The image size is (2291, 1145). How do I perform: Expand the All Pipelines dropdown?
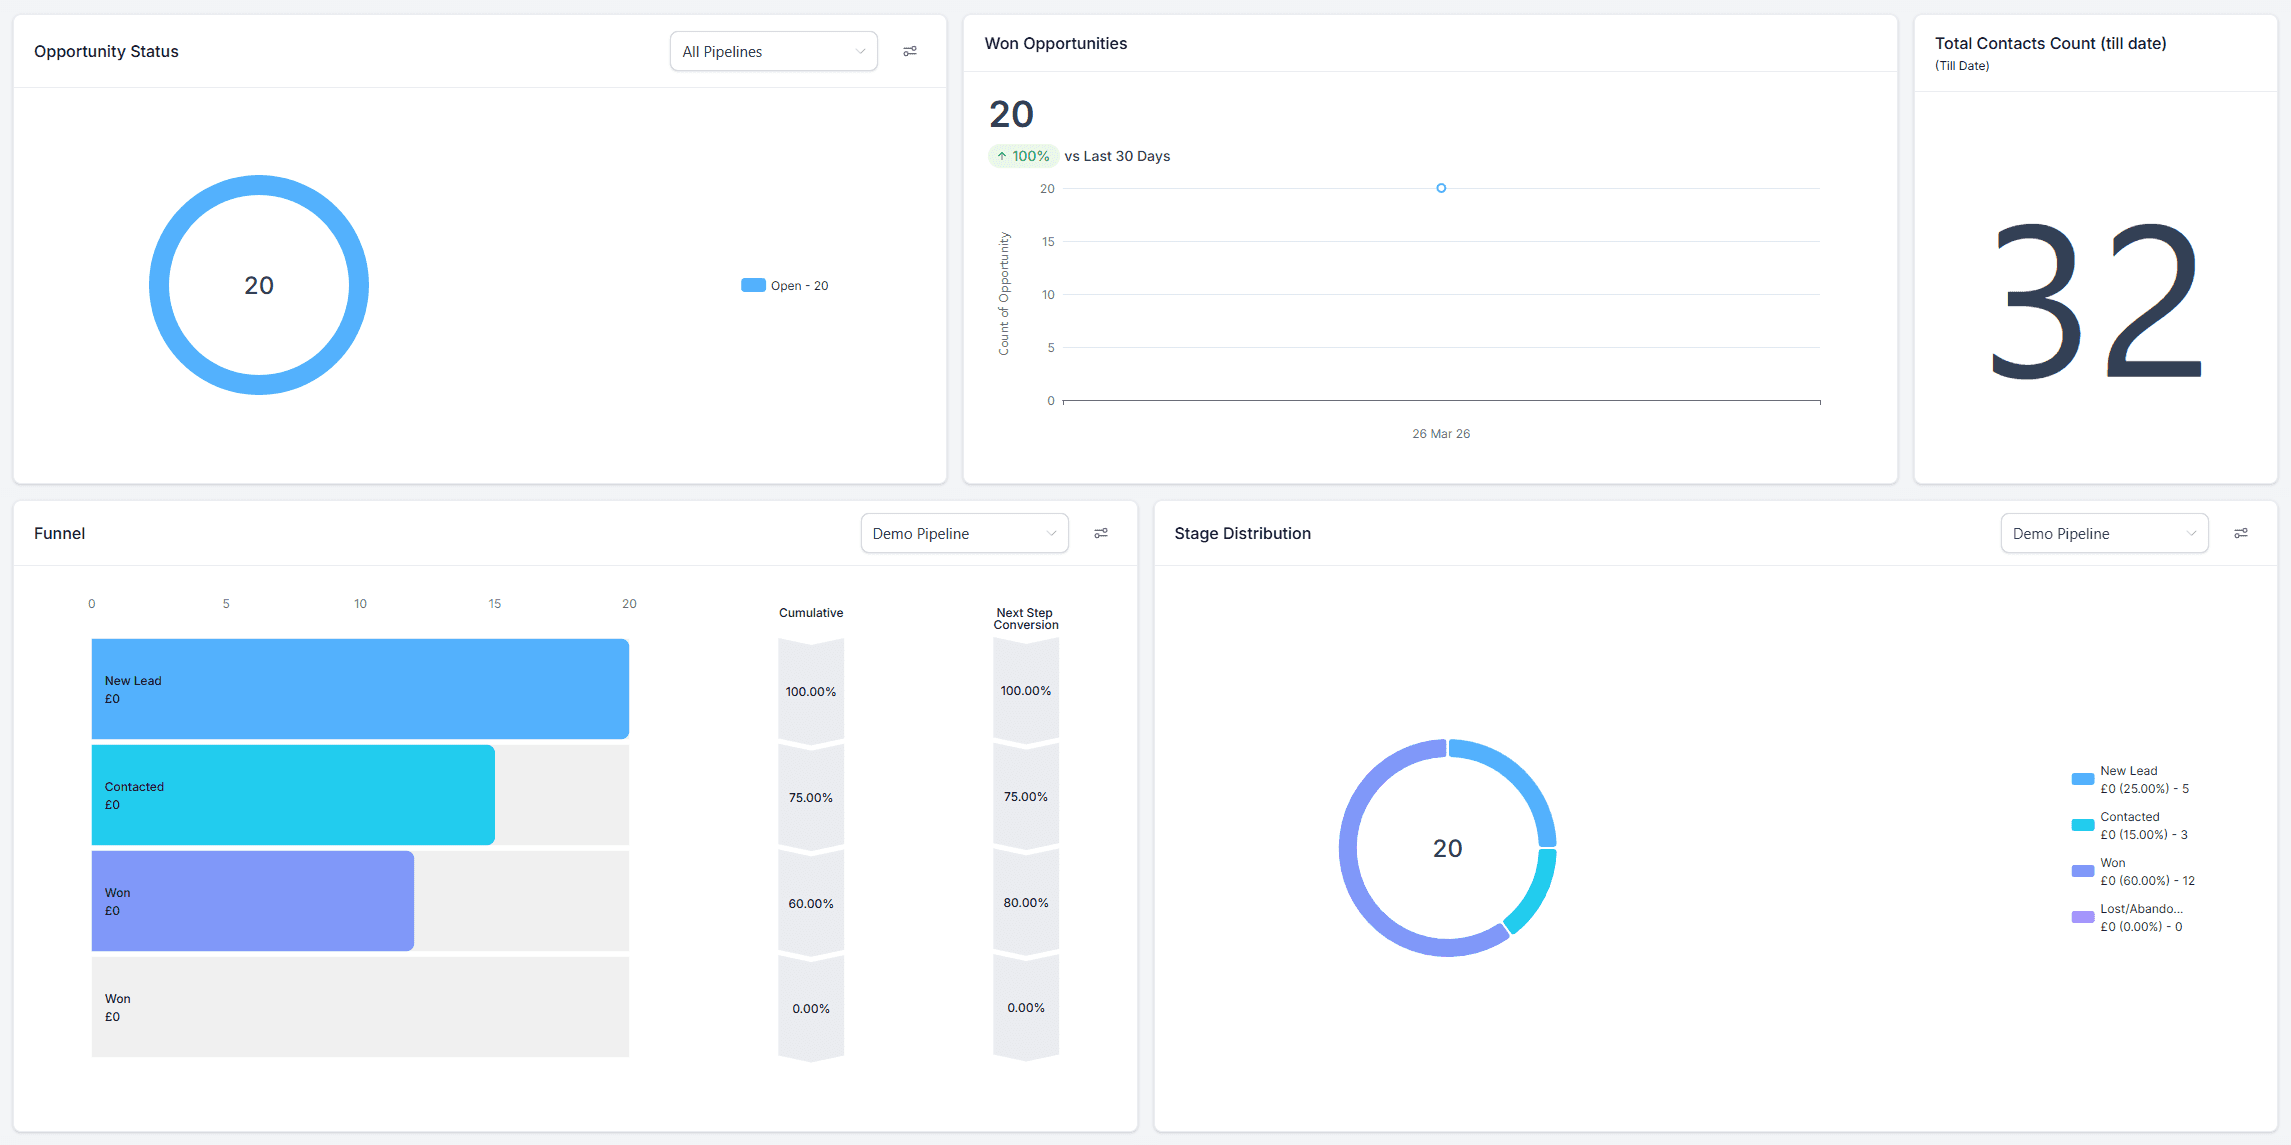[x=773, y=51]
